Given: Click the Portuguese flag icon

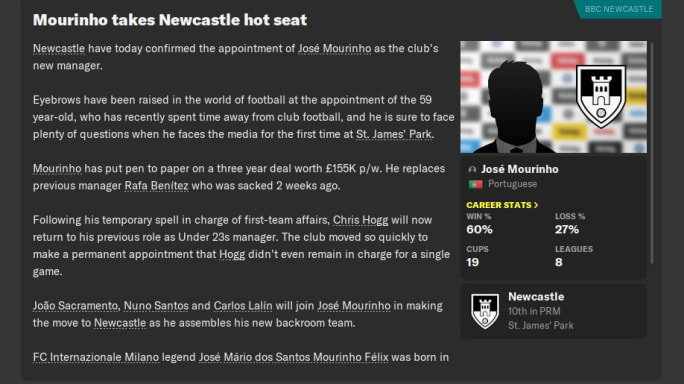Looking at the screenshot, I should [x=475, y=184].
